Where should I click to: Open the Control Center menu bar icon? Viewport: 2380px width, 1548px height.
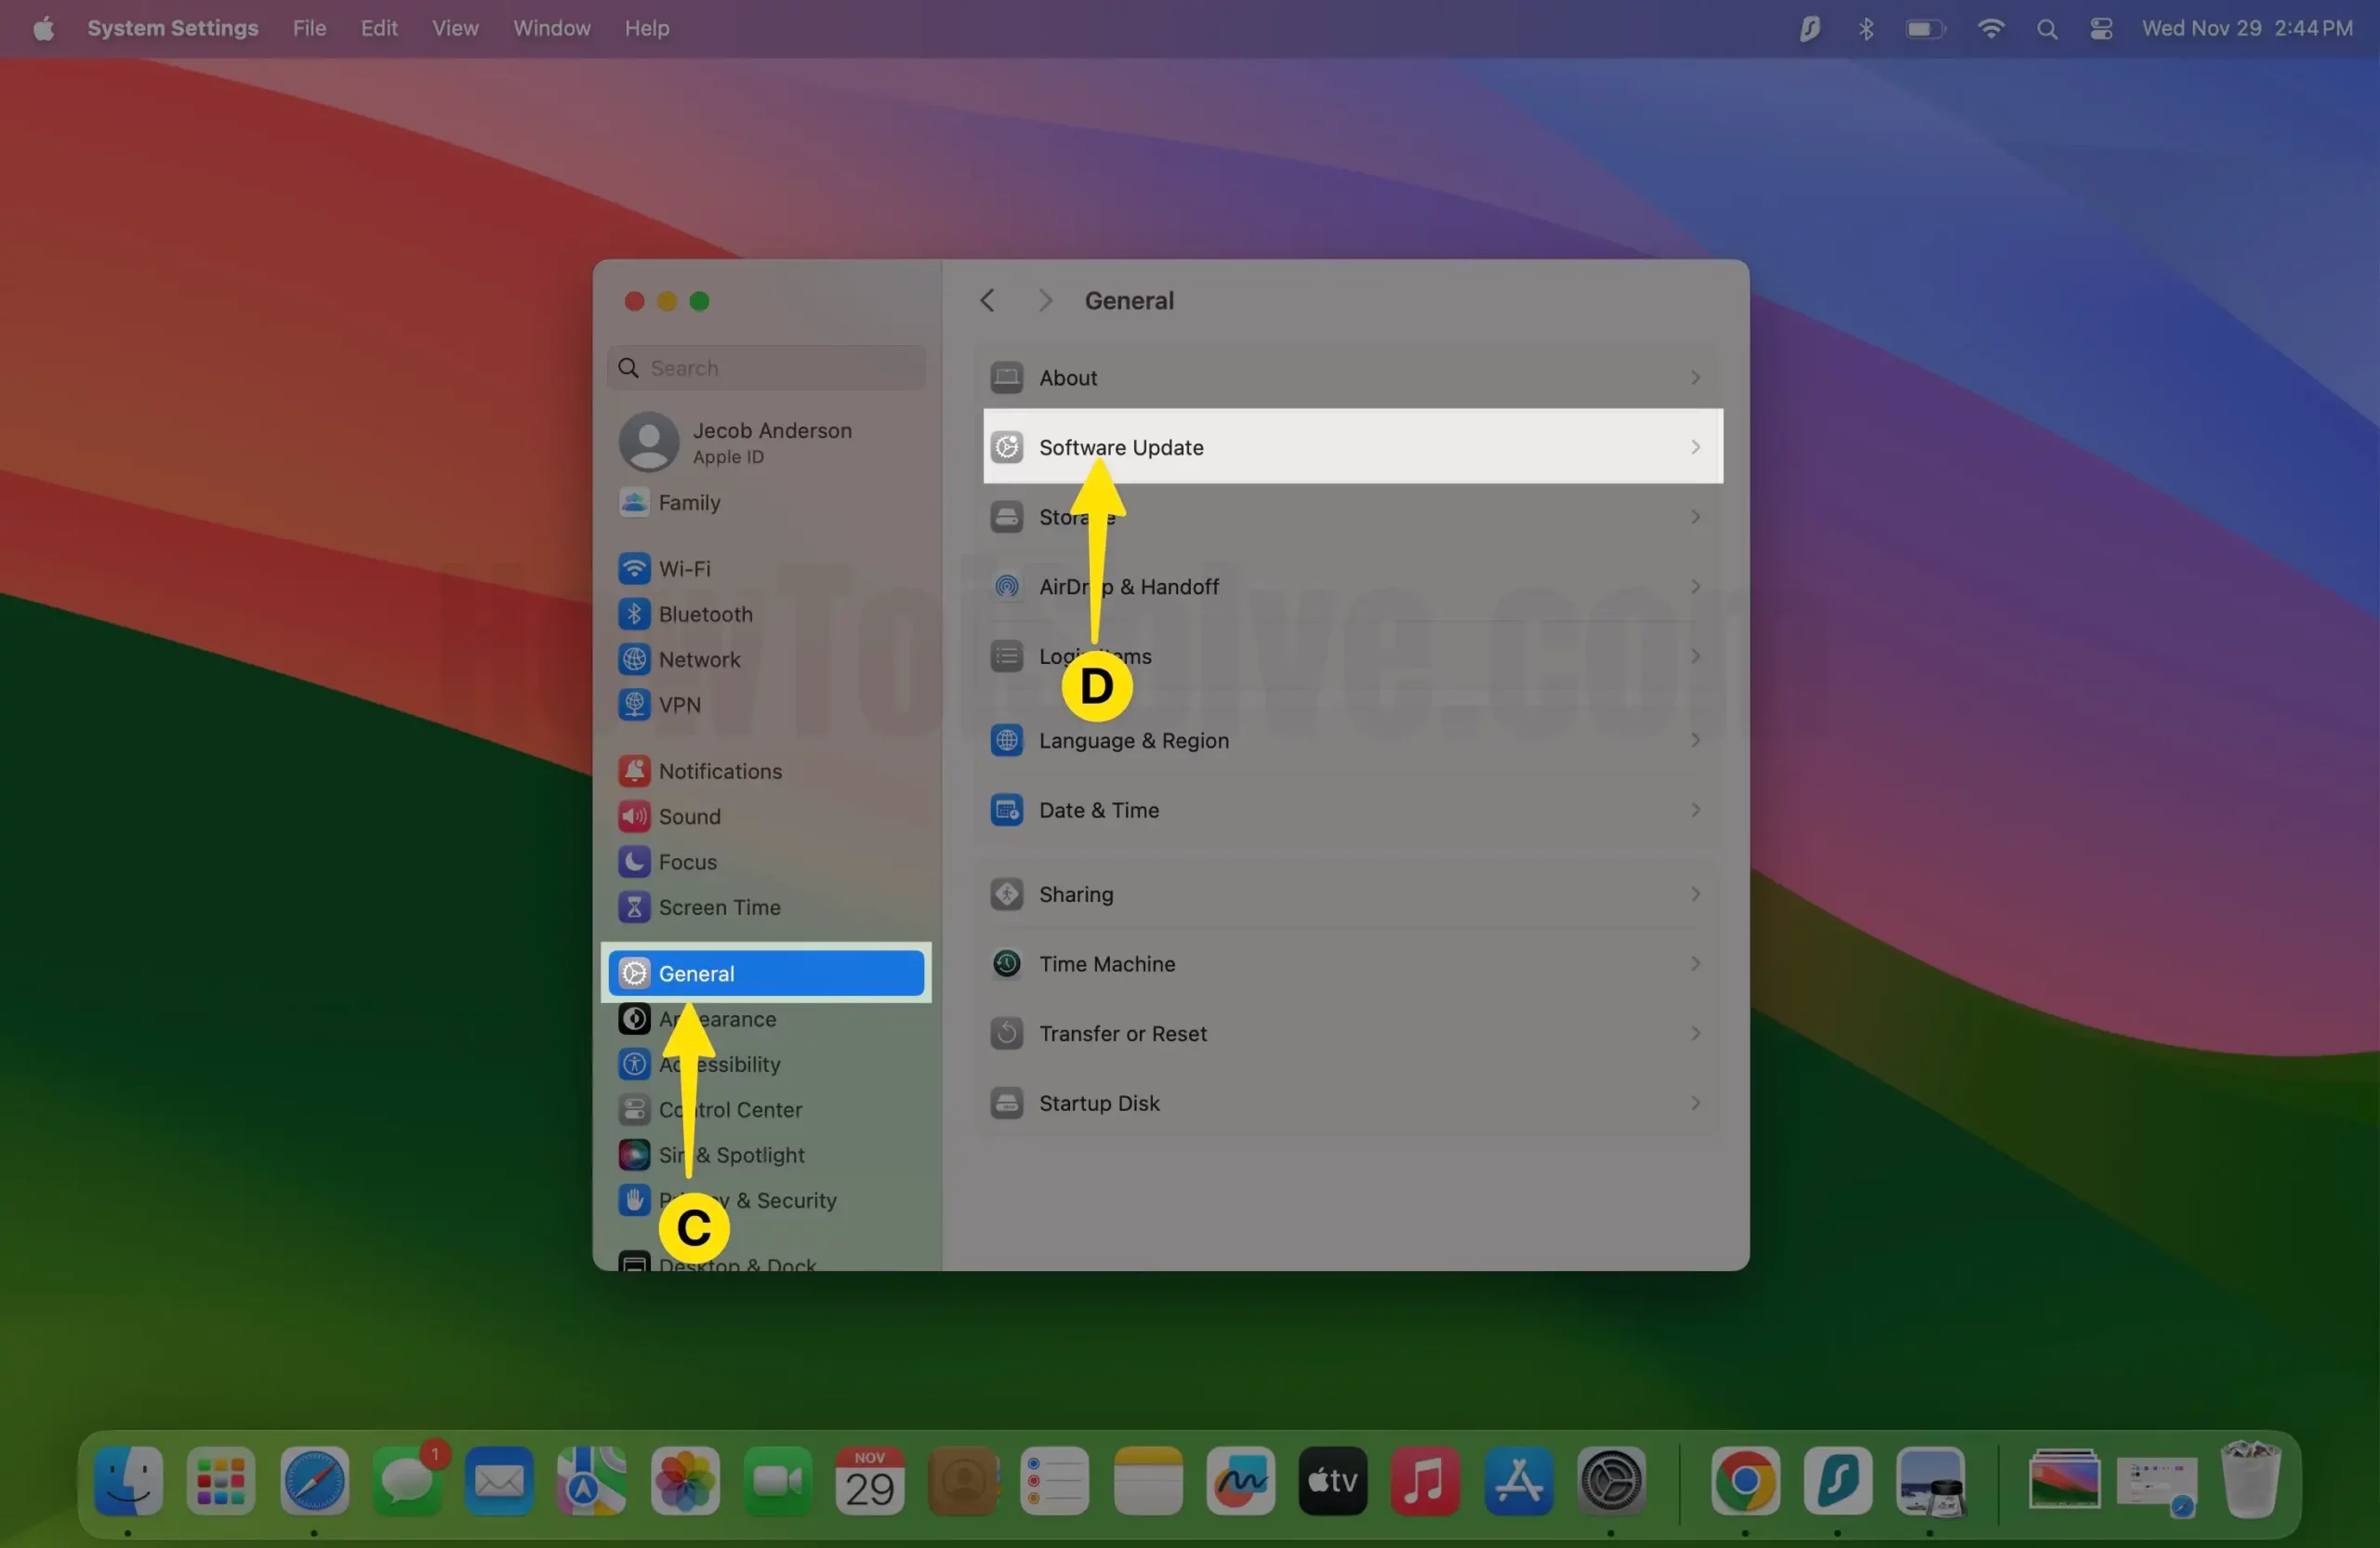(x=2100, y=29)
